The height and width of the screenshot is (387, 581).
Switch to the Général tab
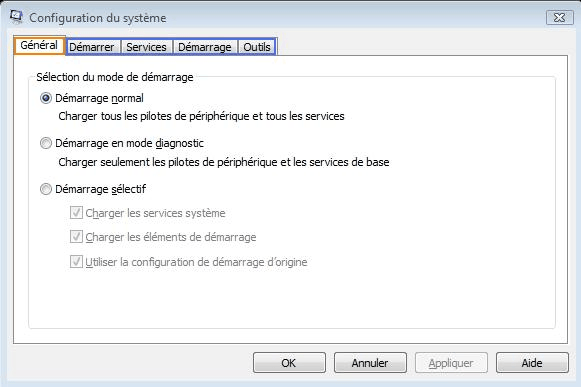[x=39, y=45]
